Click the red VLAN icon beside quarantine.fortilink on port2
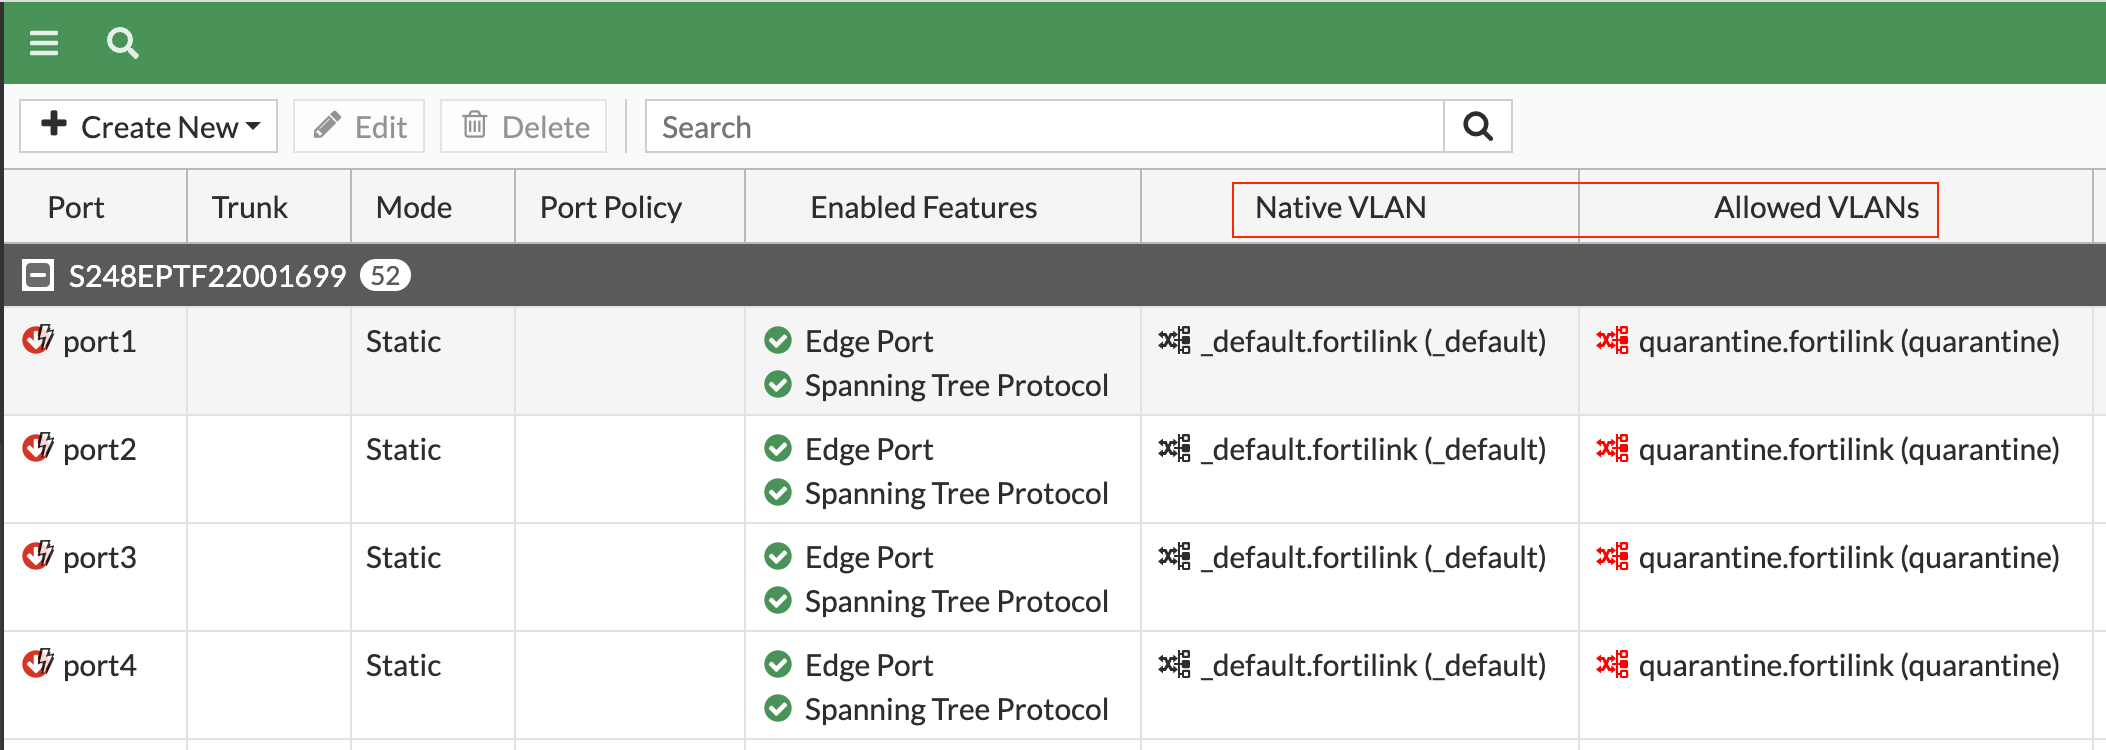 pyautogui.click(x=1611, y=449)
